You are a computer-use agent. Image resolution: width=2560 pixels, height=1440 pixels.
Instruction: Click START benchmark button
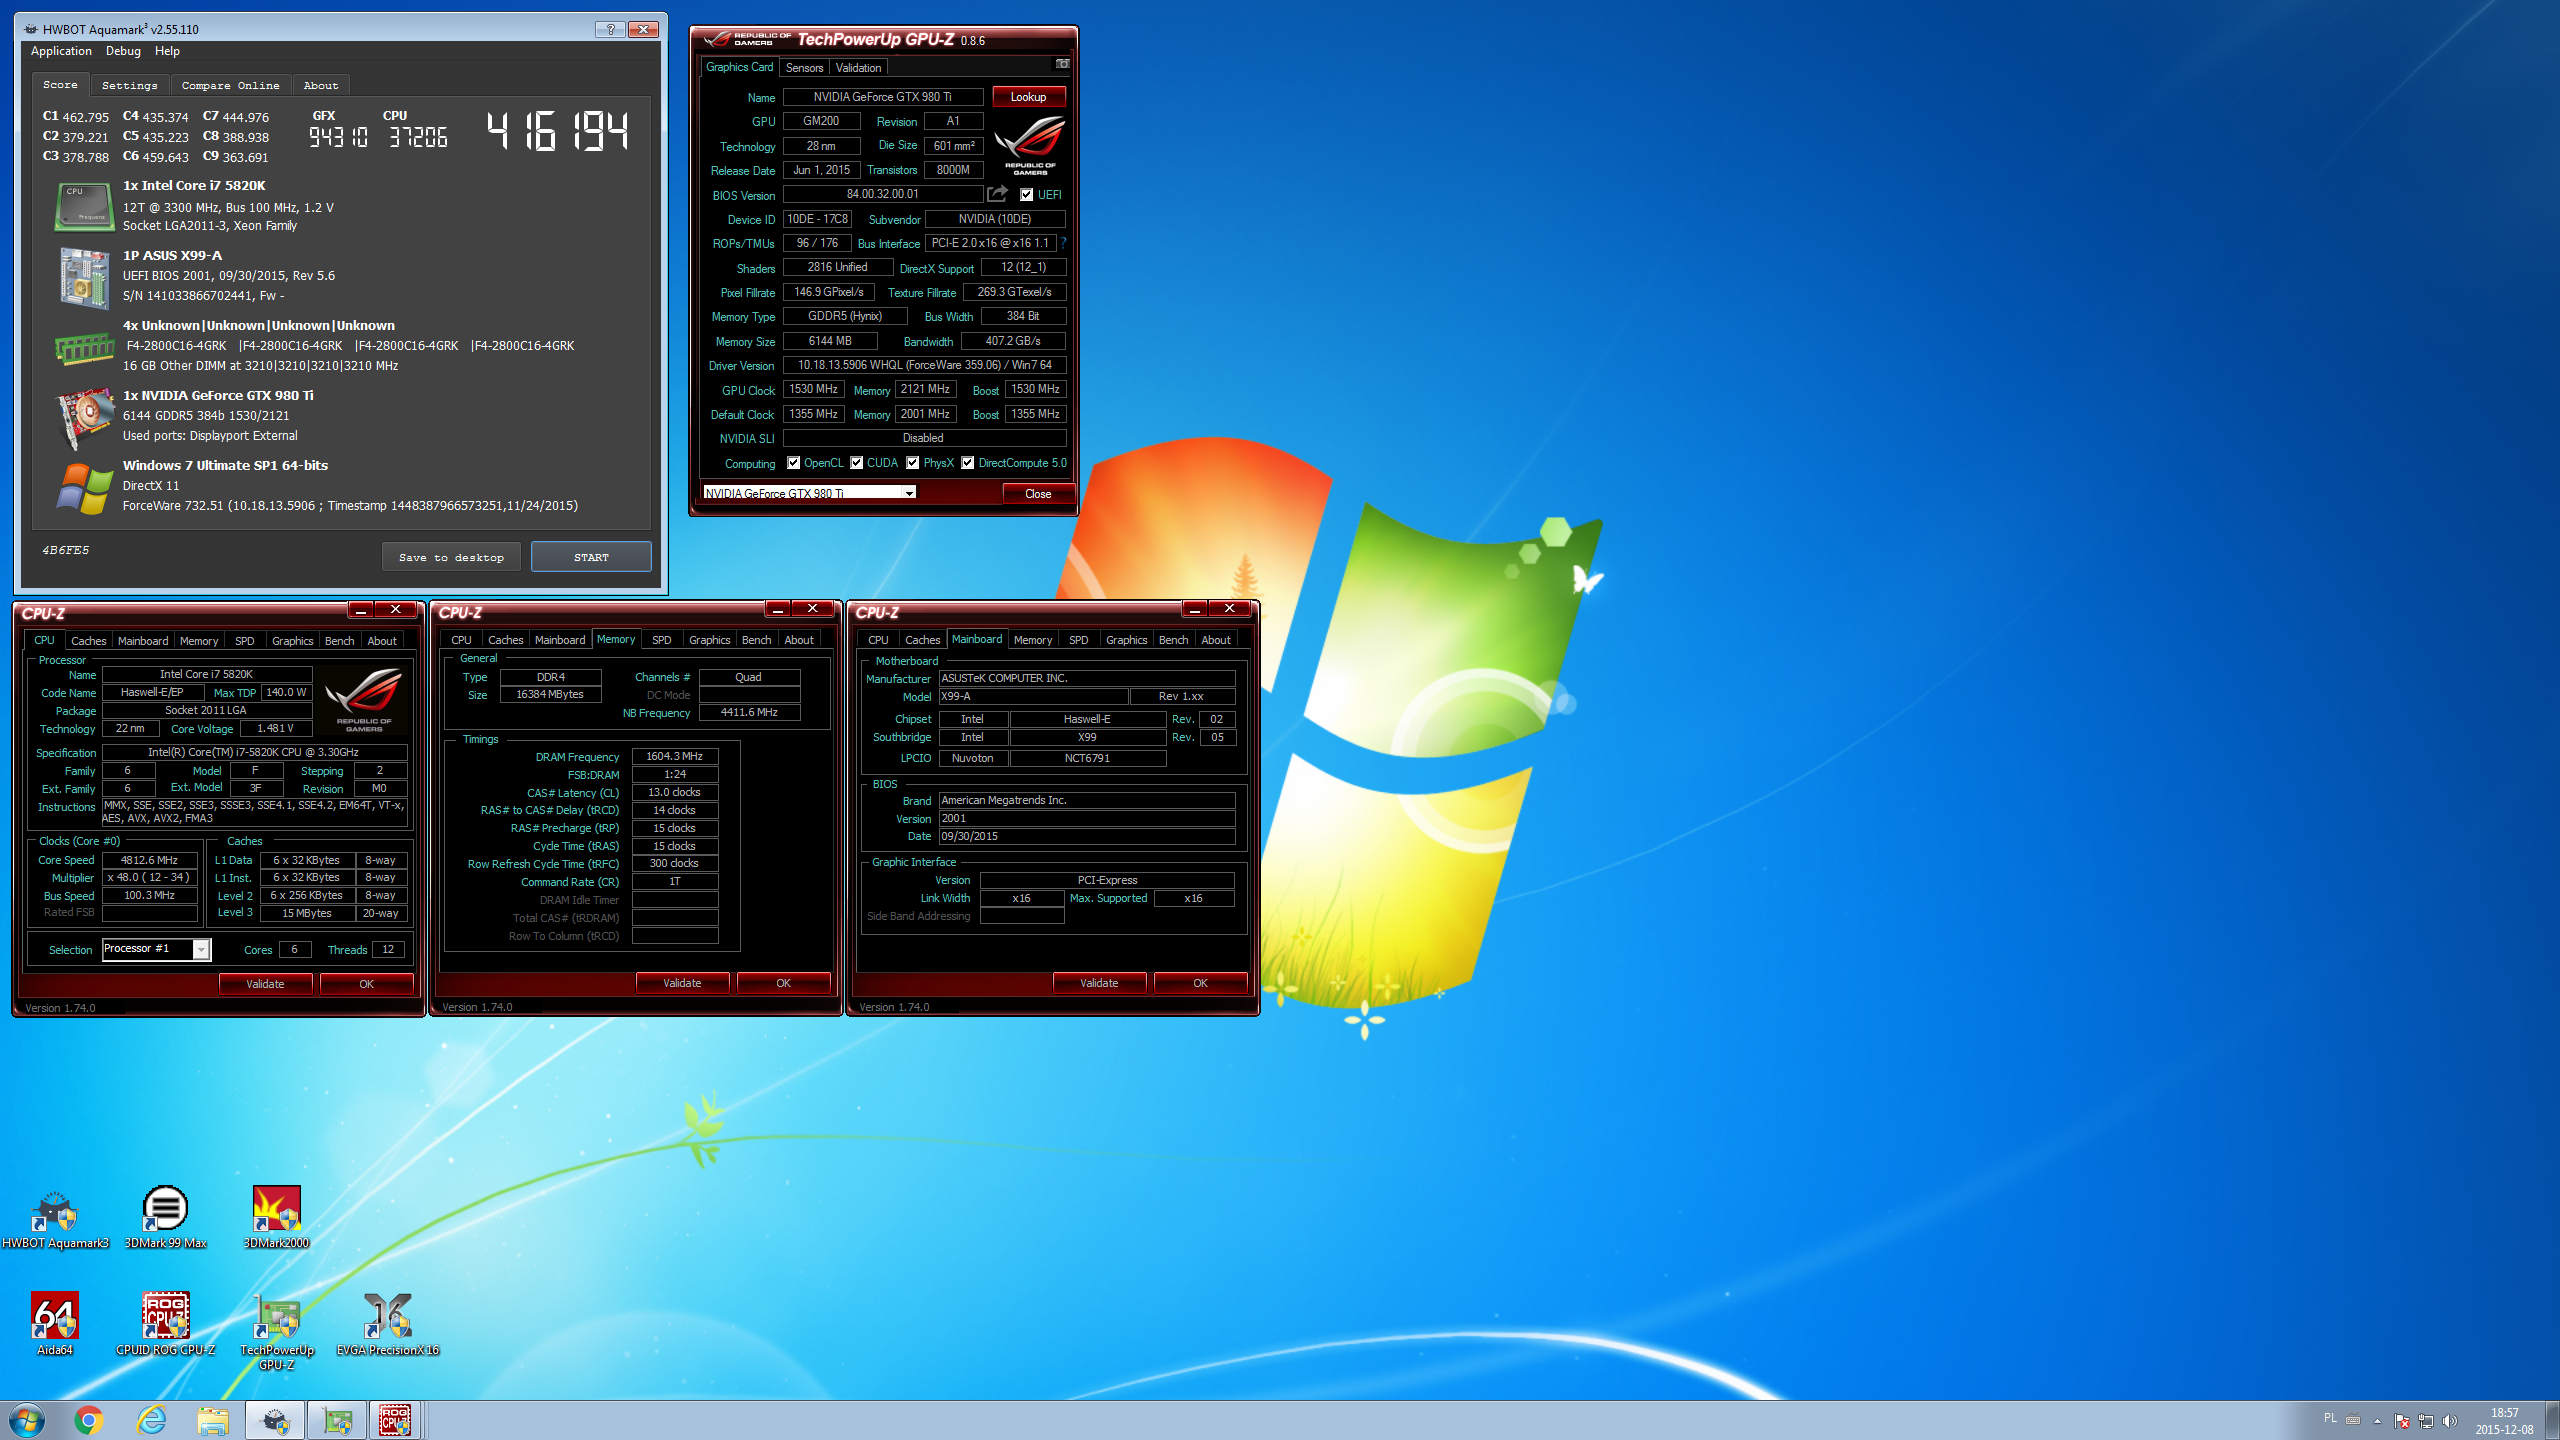click(x=591, y=557)
